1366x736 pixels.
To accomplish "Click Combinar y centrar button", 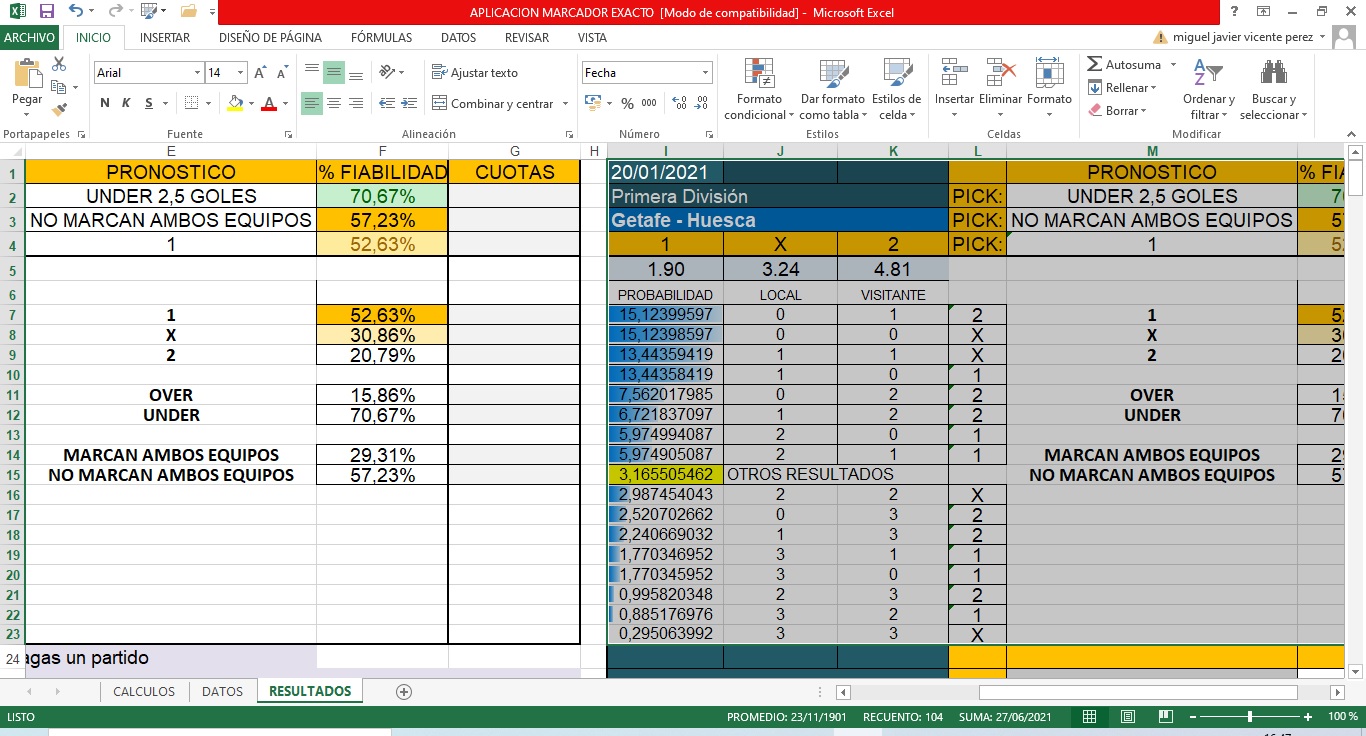I will 493,103.
